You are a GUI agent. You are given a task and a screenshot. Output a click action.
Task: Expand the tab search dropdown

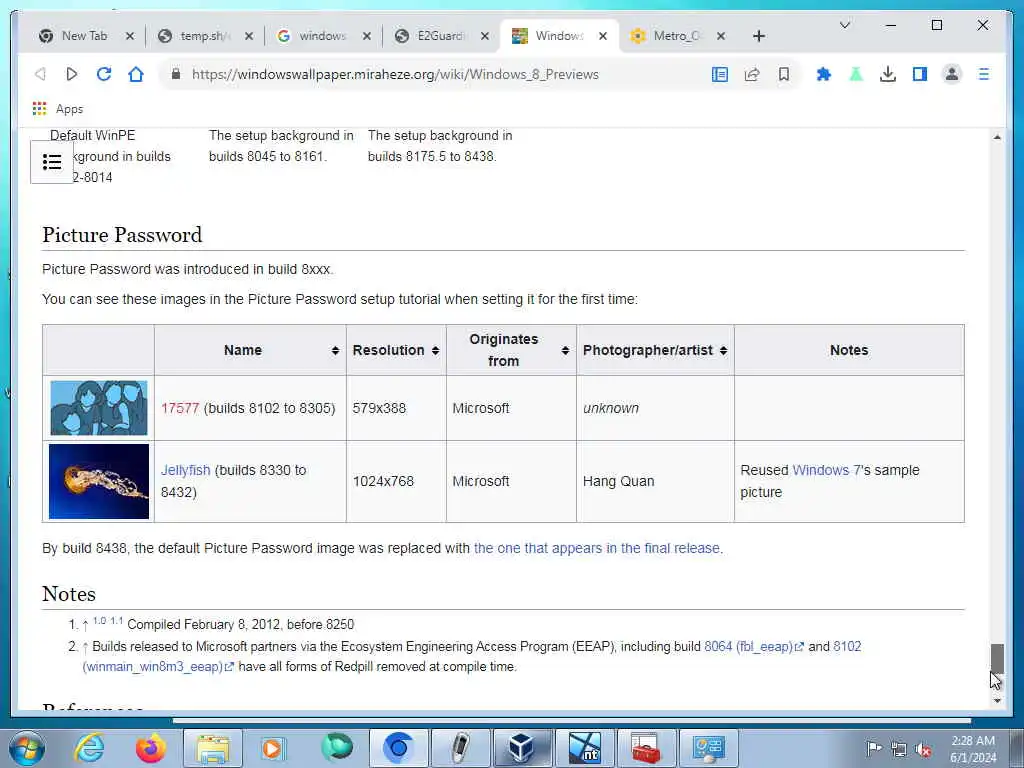pyautogui.click(x=844, y=25)
